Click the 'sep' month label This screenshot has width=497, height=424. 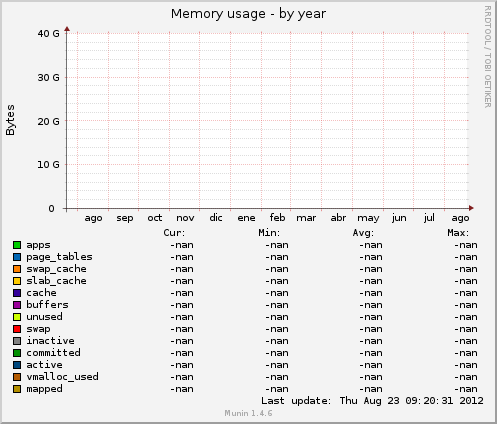click(x=125, y=219)
